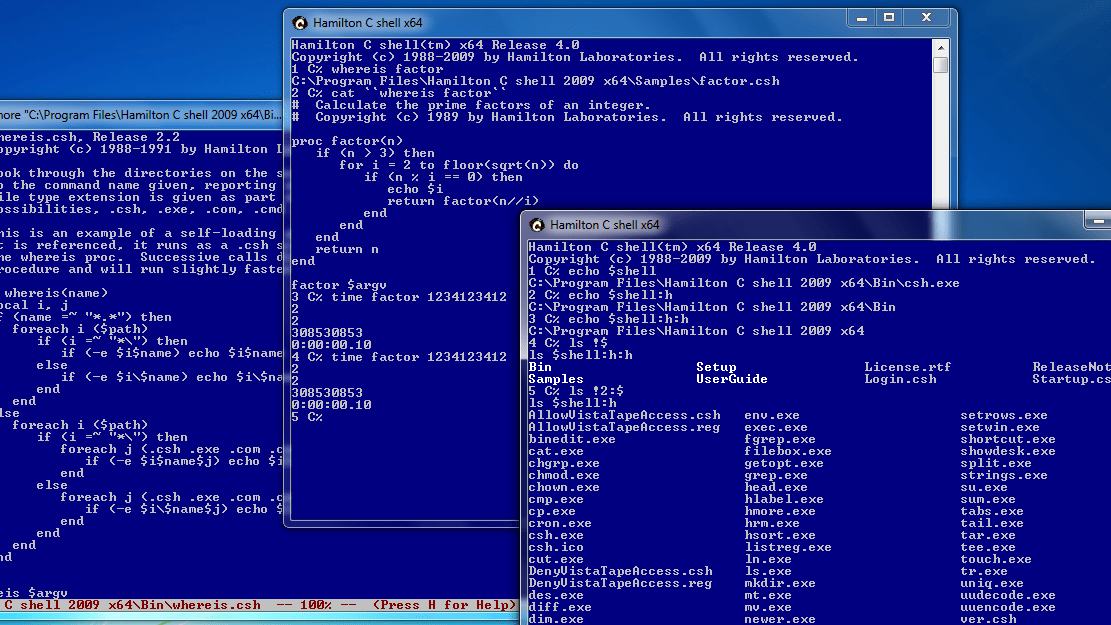
Task: Click 'showdesk.exe' in file listing
Action: (1008, 451)
